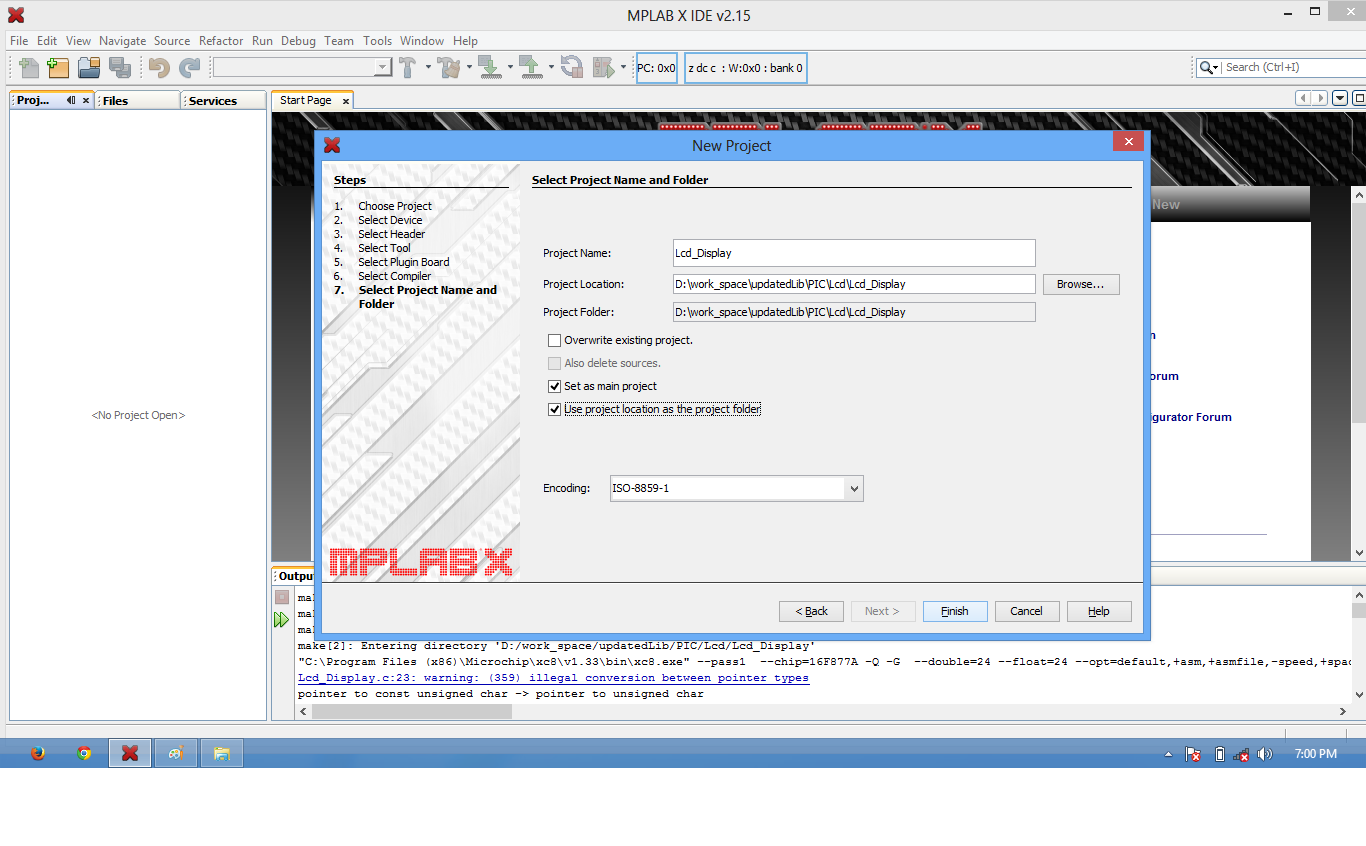
Task: Click the Project Name input field
Action: [854, 253]
